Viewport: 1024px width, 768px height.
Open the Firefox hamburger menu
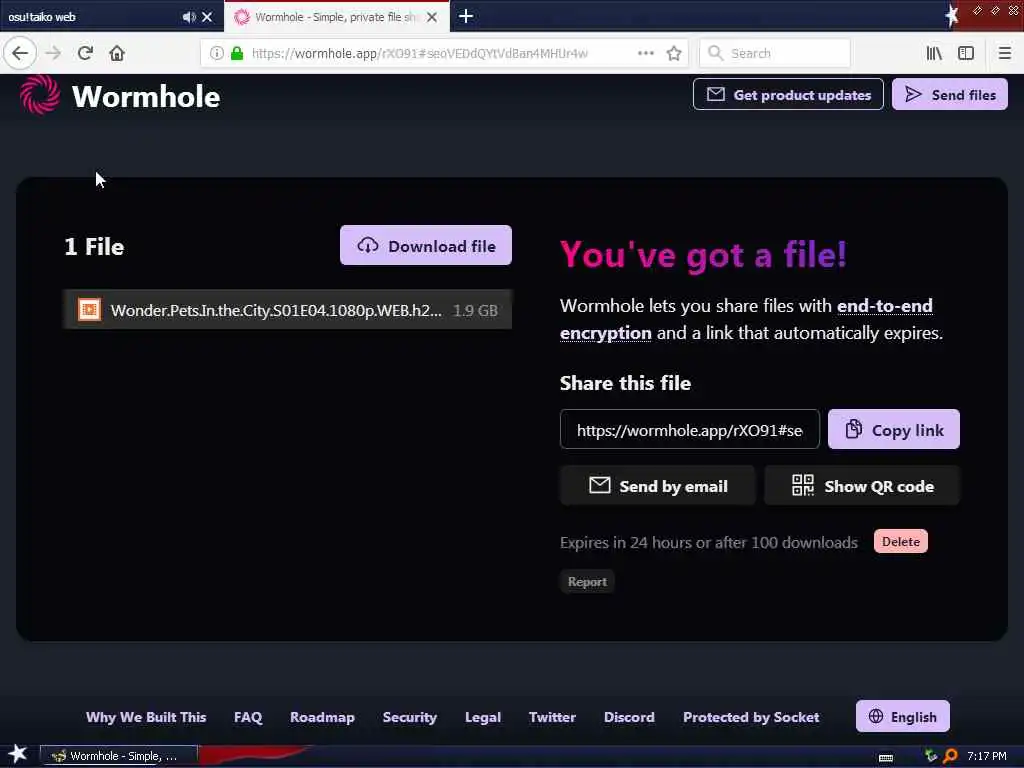point(1005,53)
